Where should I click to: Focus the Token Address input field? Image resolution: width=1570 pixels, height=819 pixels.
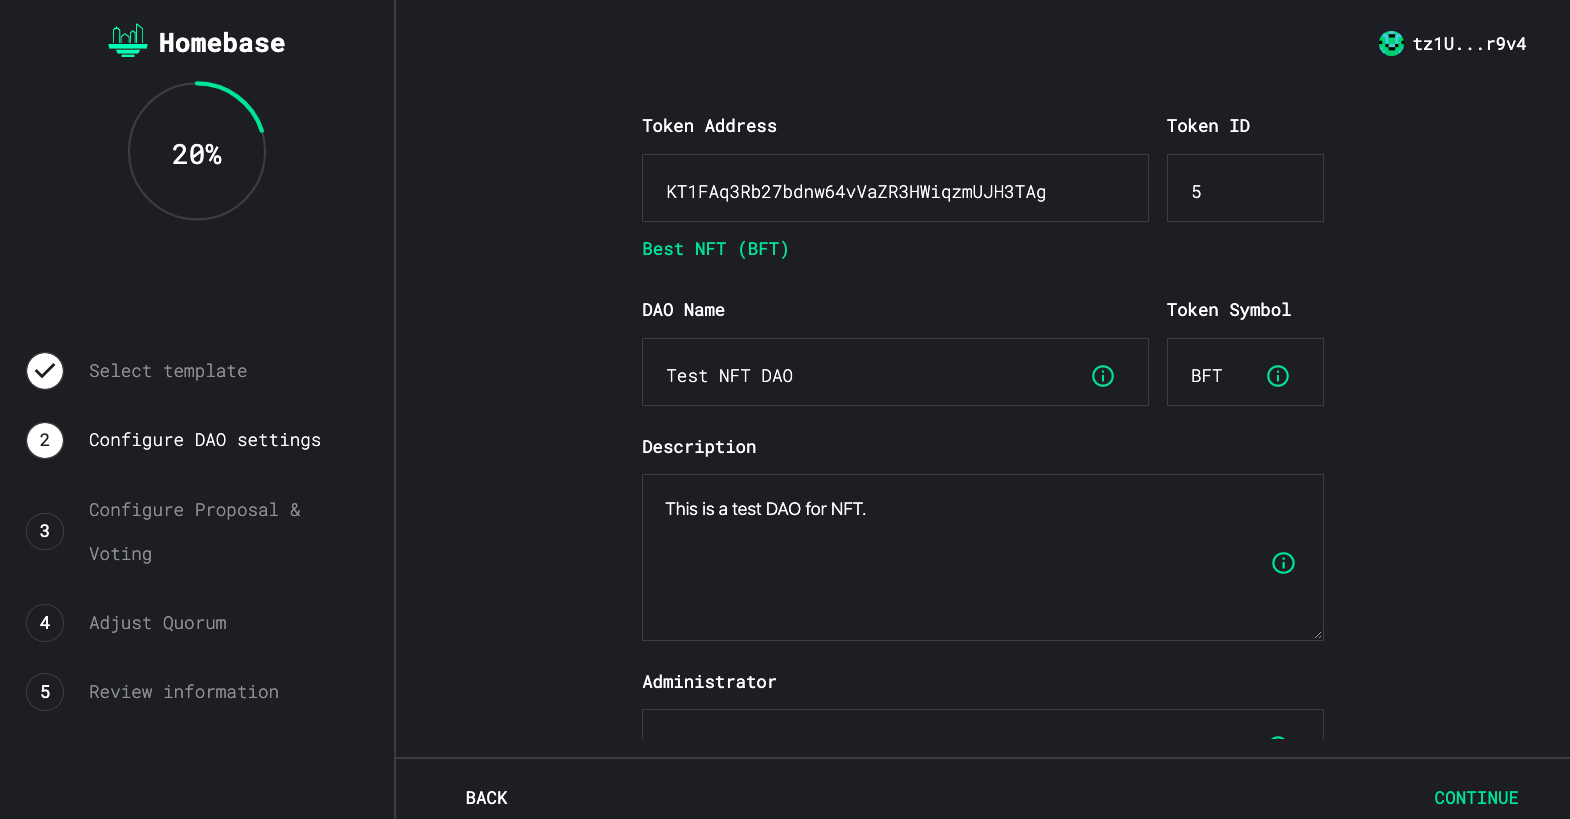(894, 189)
